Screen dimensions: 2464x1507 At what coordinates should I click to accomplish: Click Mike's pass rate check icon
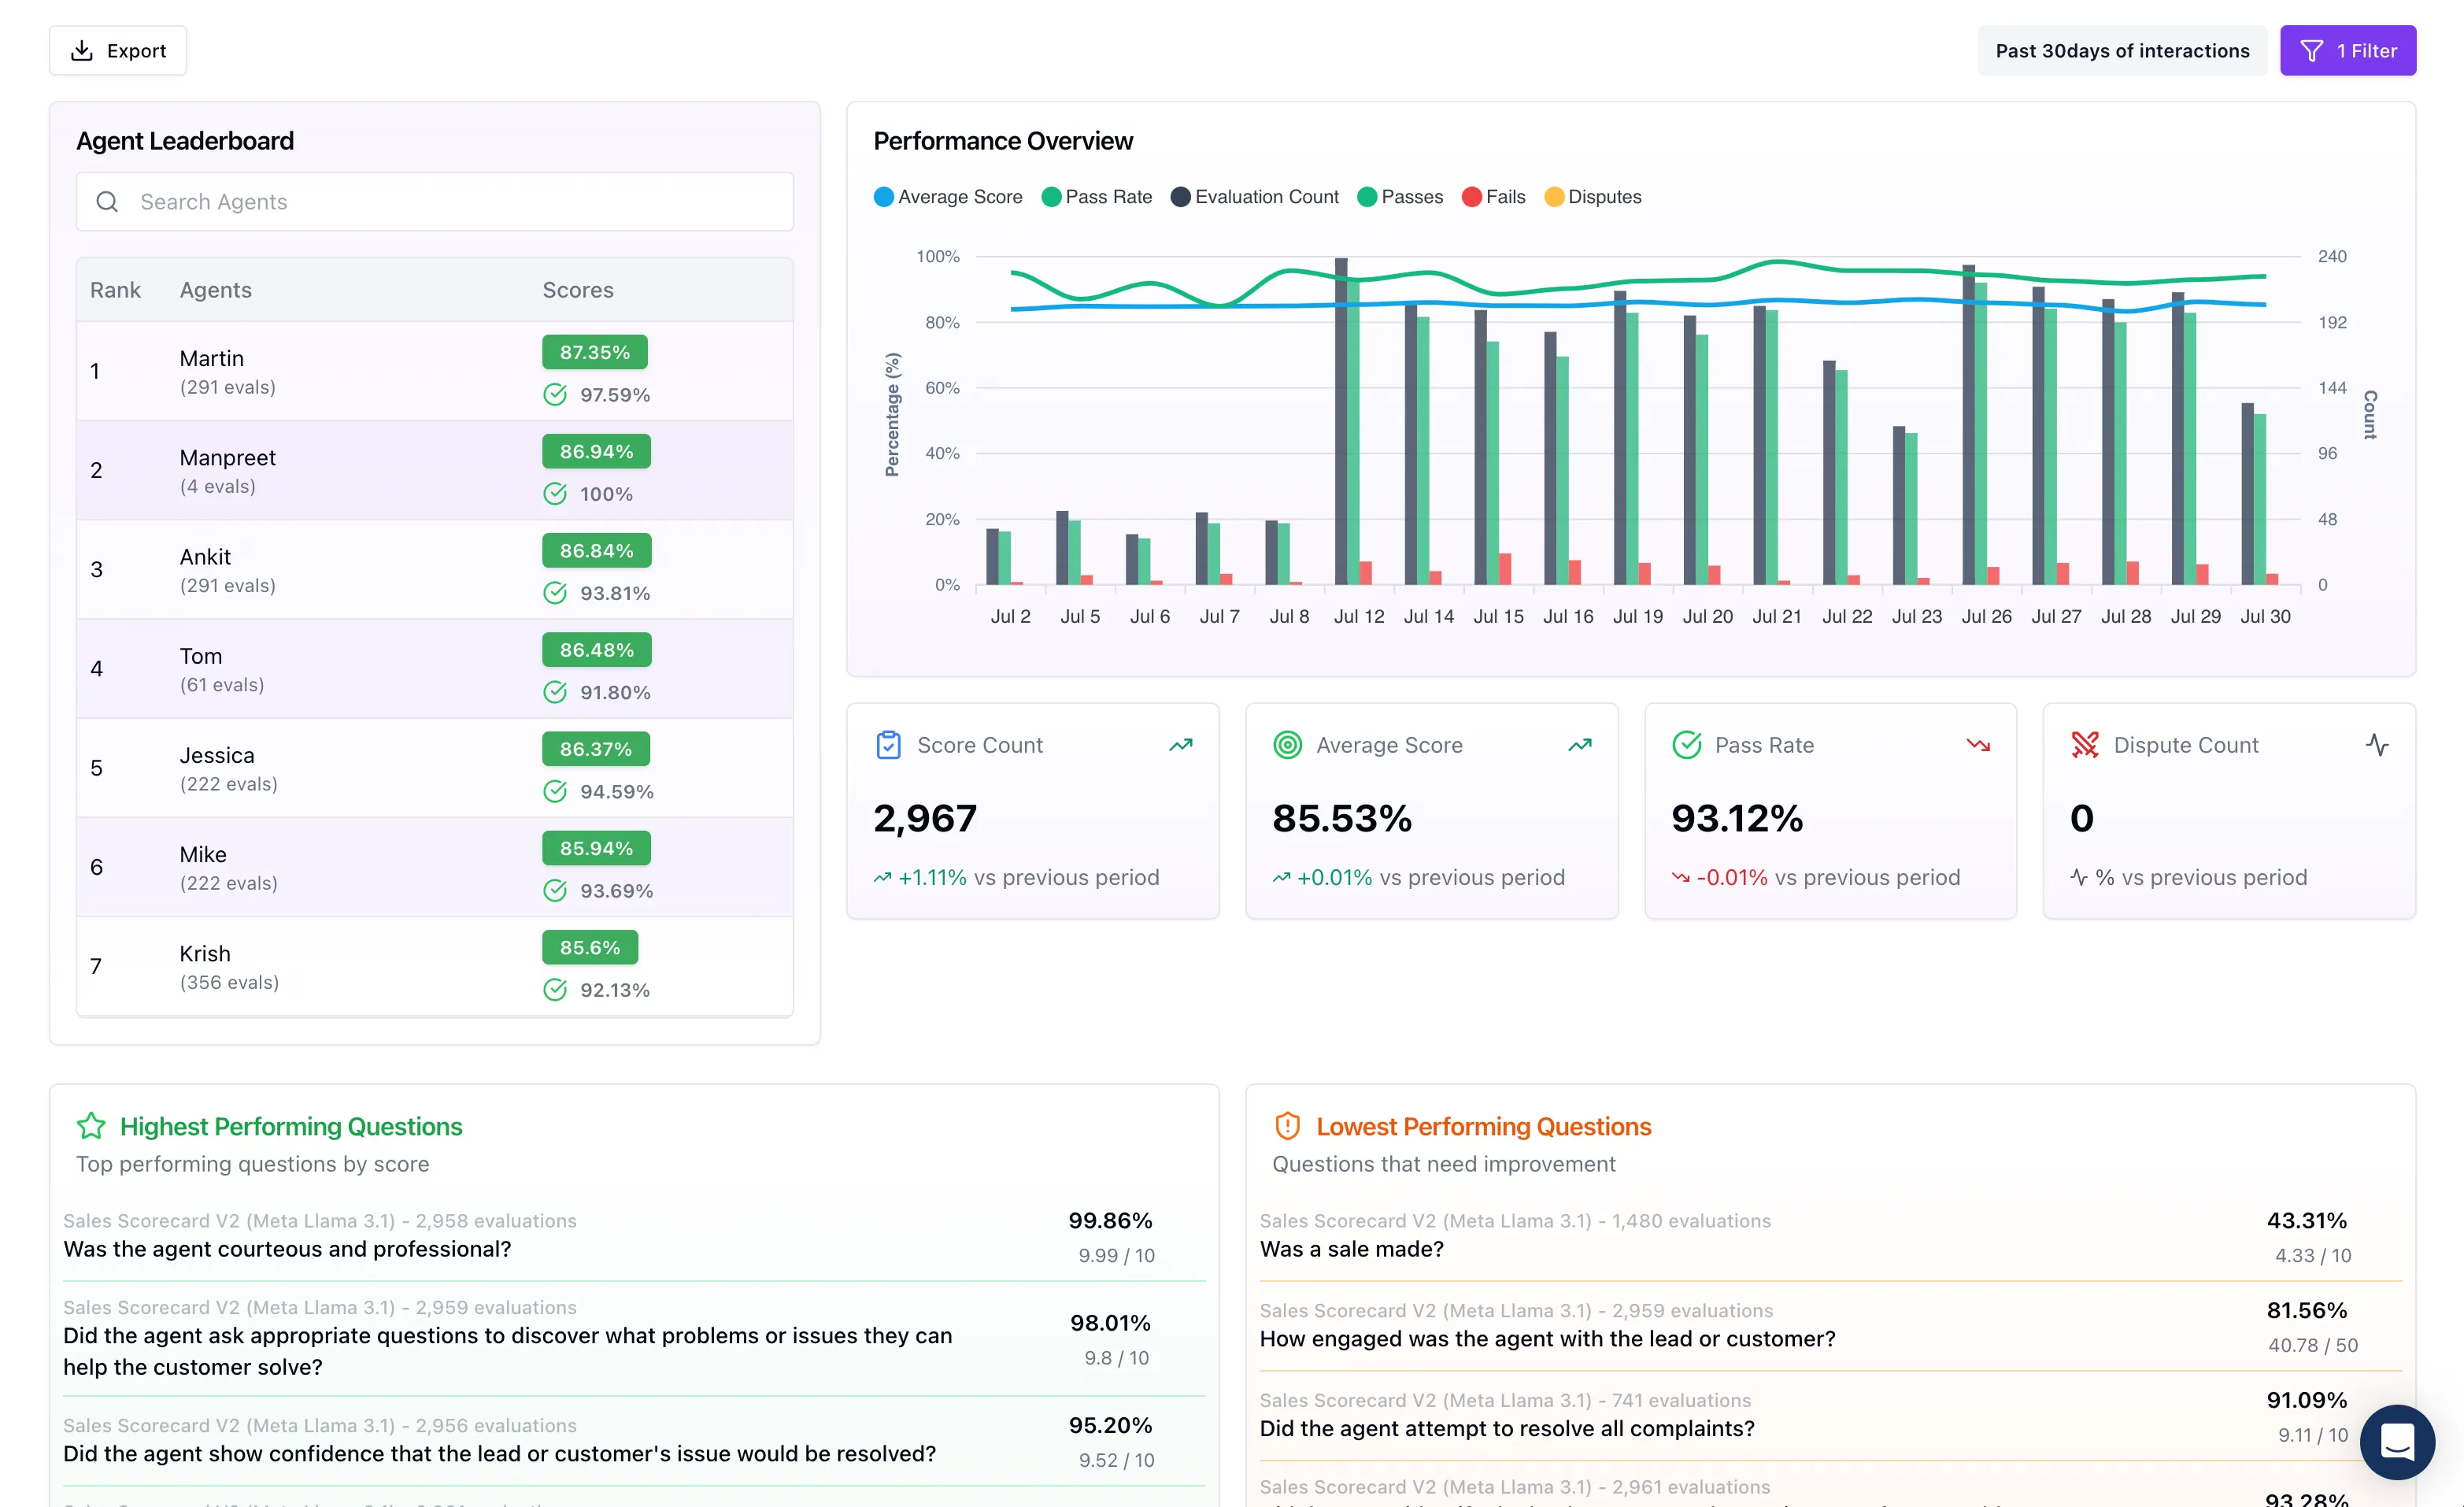pyautogui.click(x=555, y=890)
